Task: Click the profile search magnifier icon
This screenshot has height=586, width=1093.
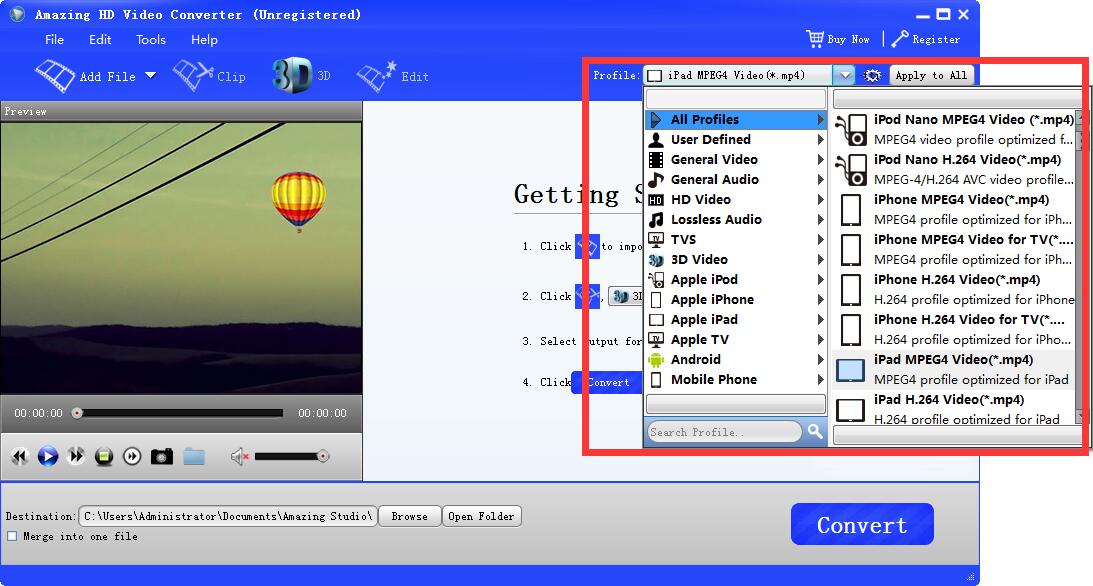Action: click(x=815, y=431)
